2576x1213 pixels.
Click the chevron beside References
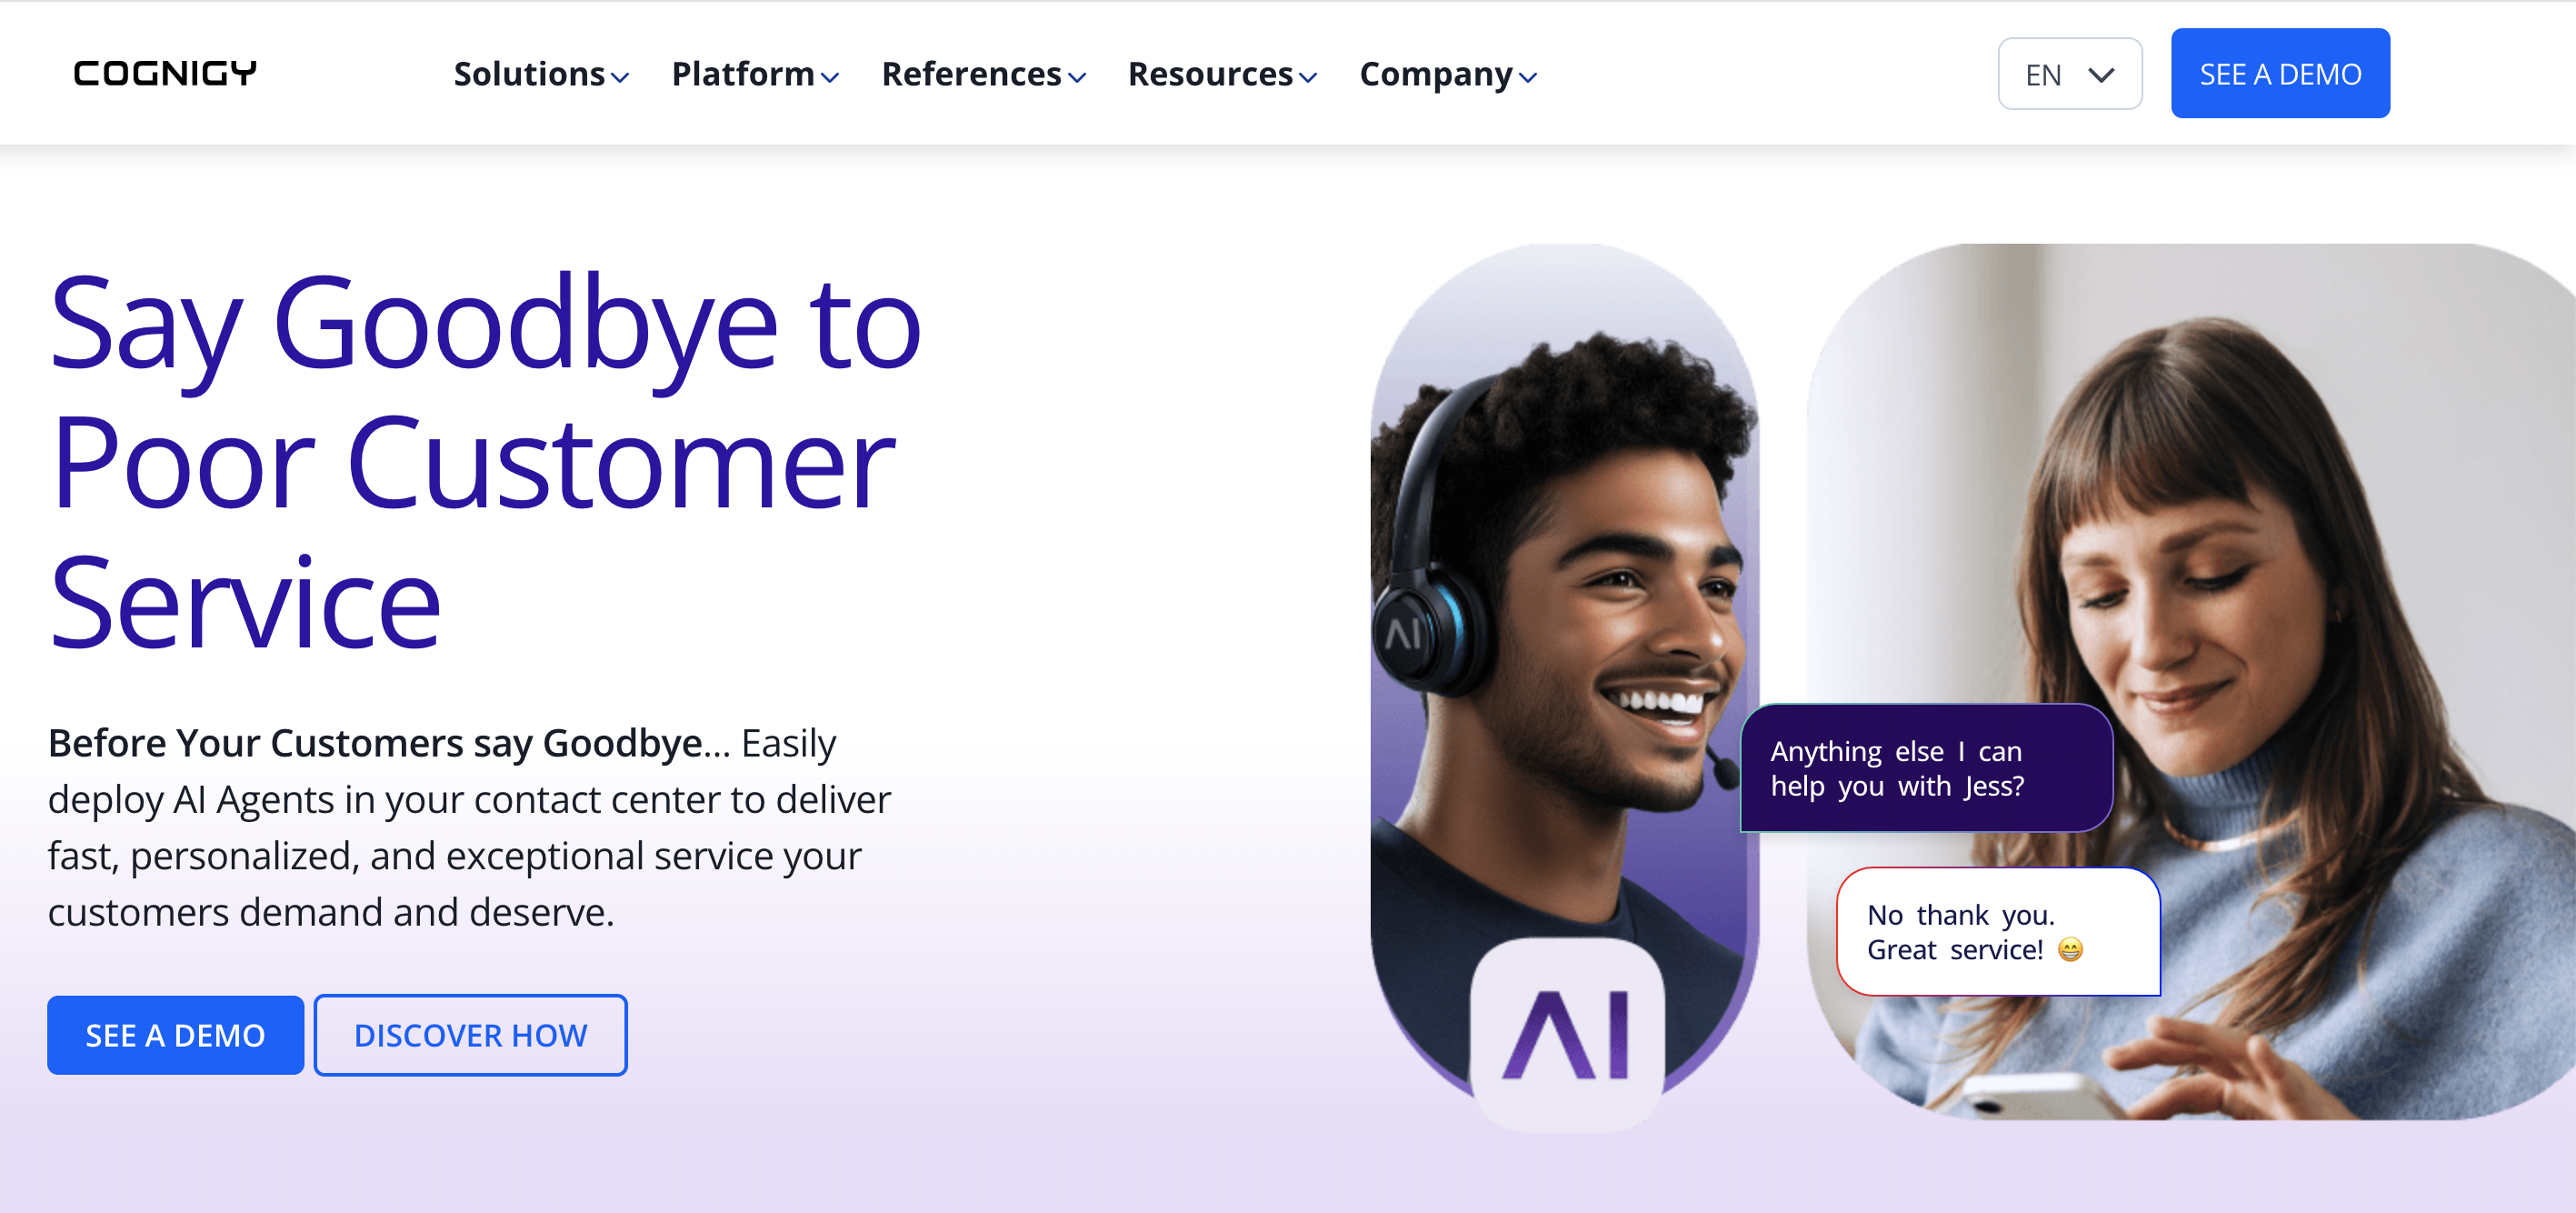click(x=1077, y=77)
